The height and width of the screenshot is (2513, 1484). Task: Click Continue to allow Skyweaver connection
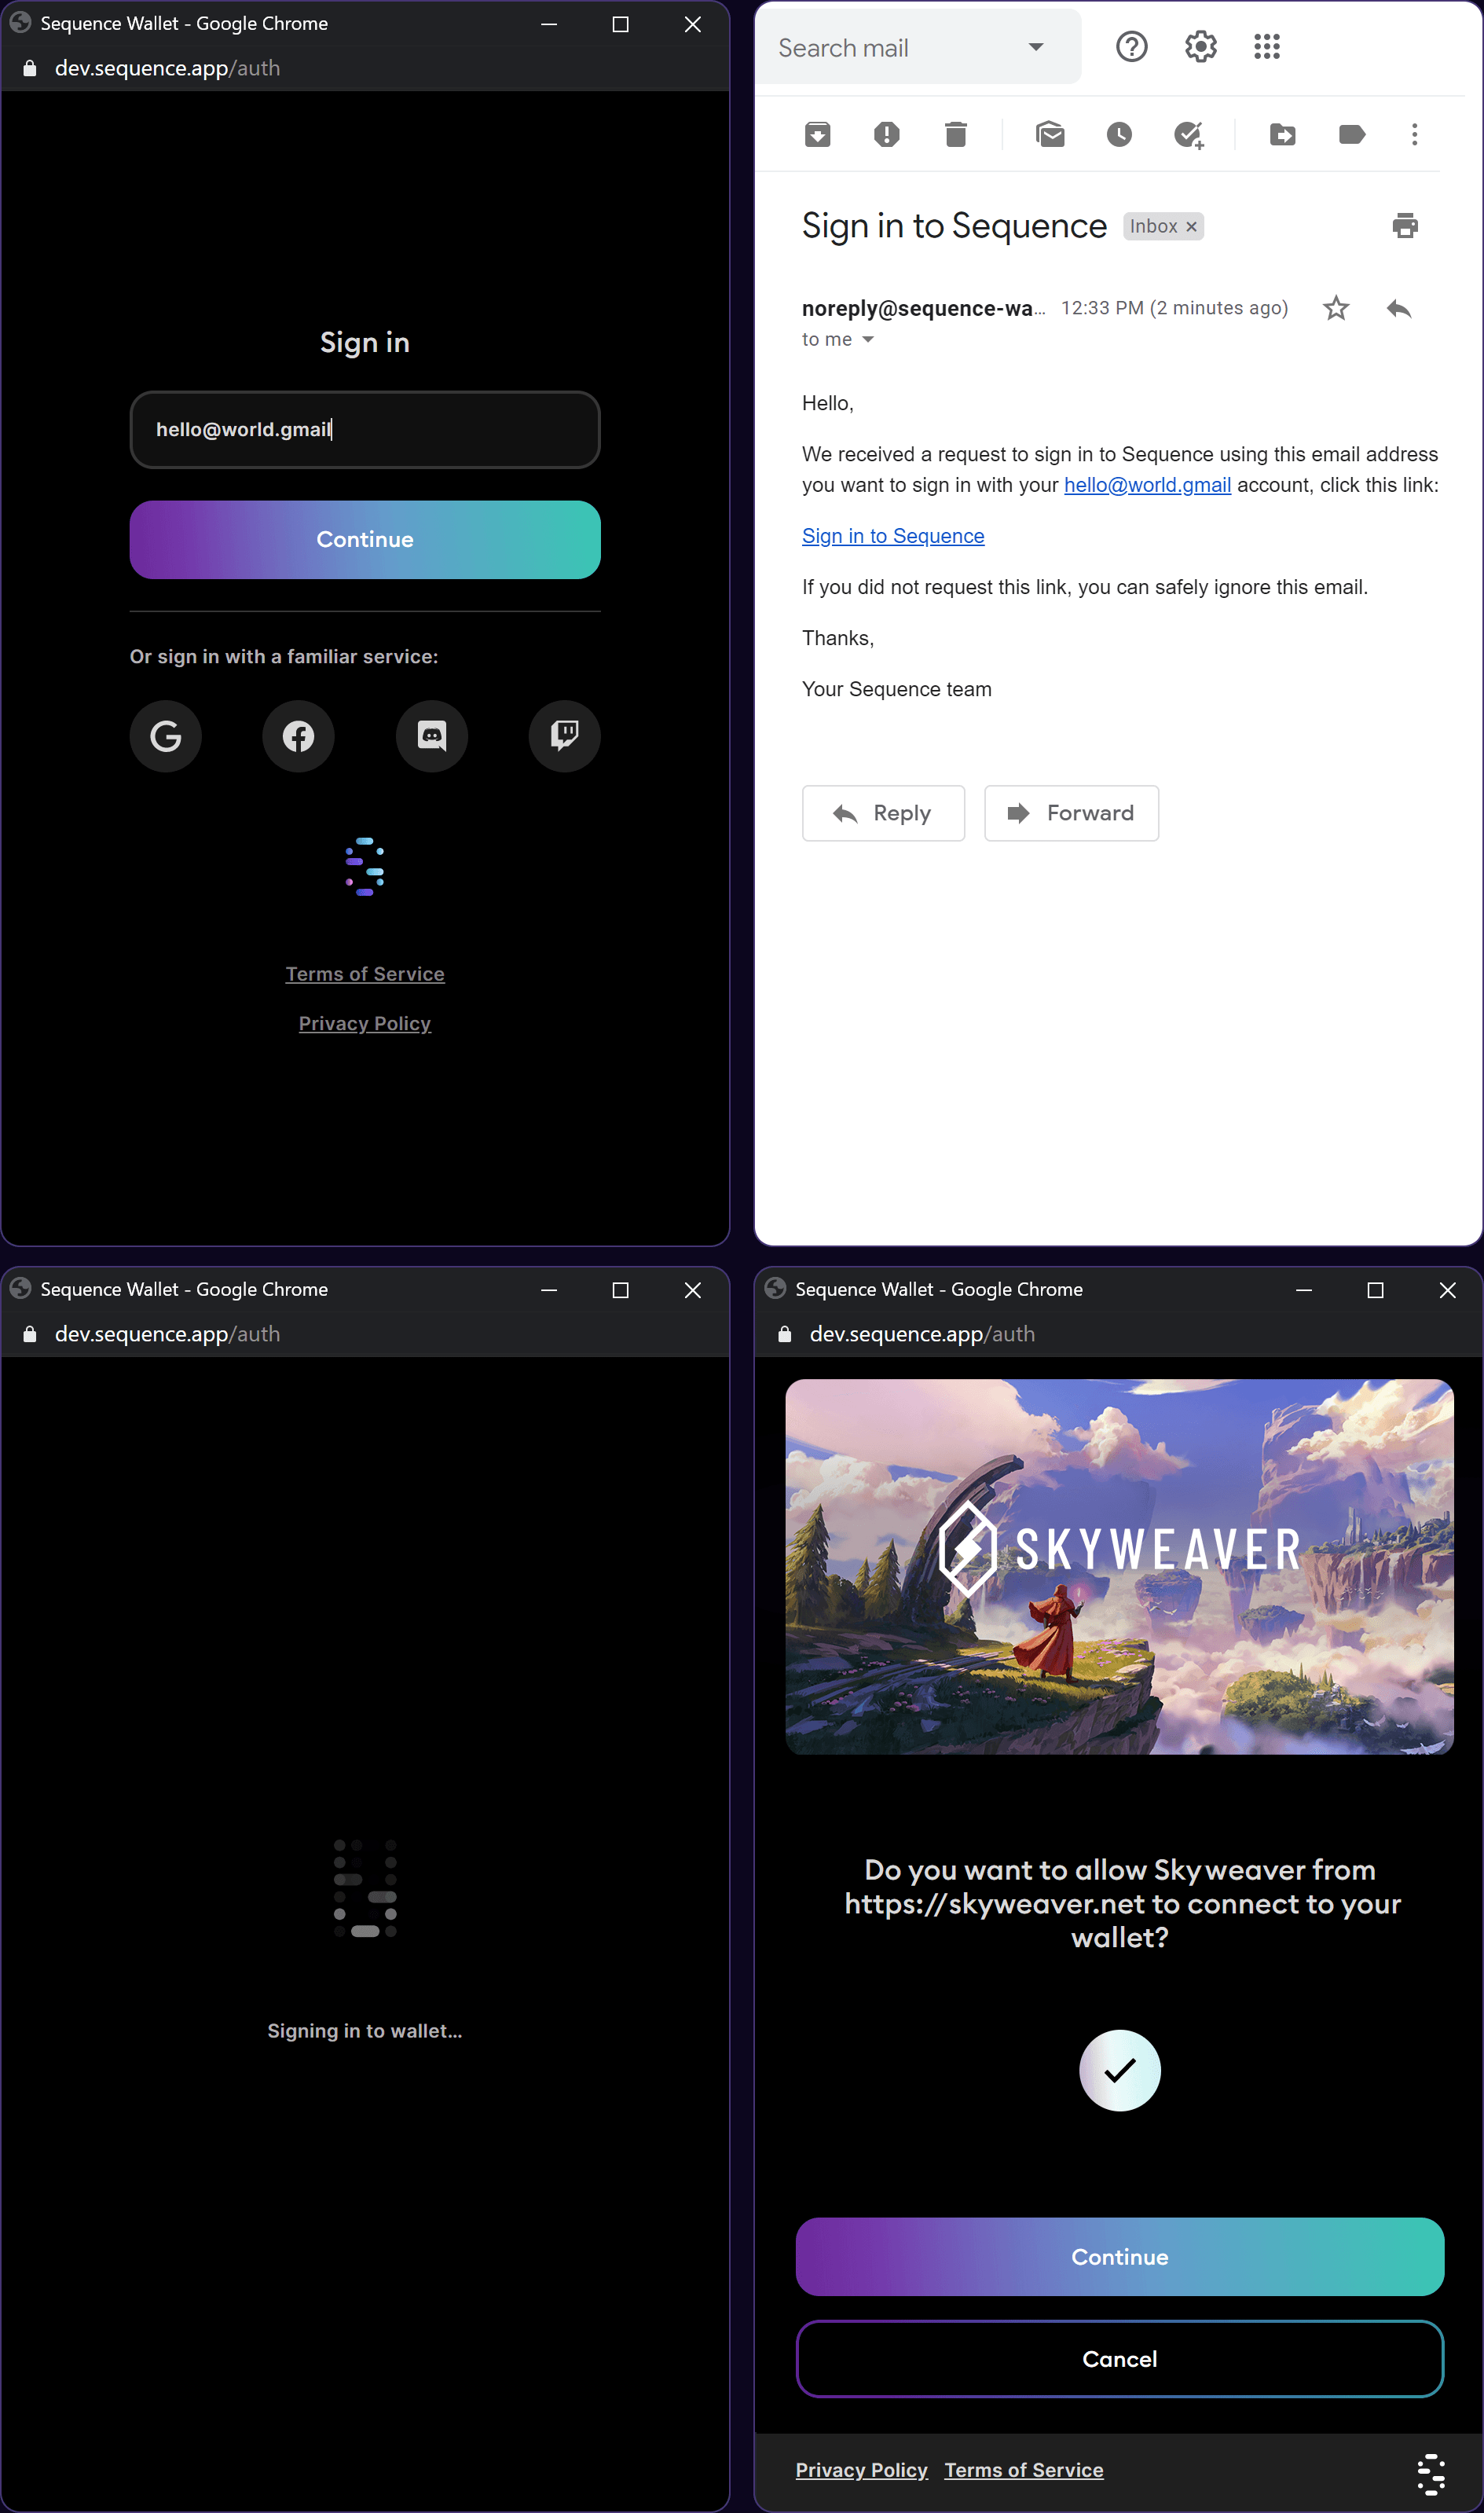pyautogui.click(x=1119, y=2256)
